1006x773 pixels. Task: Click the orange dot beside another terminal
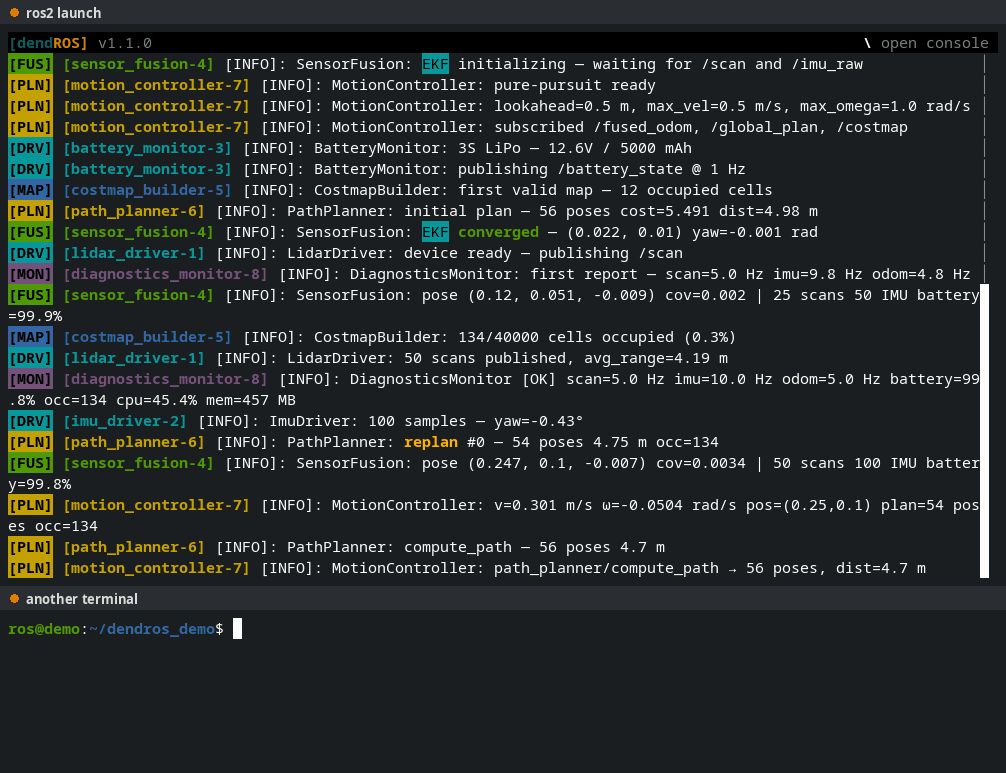(x=14, y=599)
